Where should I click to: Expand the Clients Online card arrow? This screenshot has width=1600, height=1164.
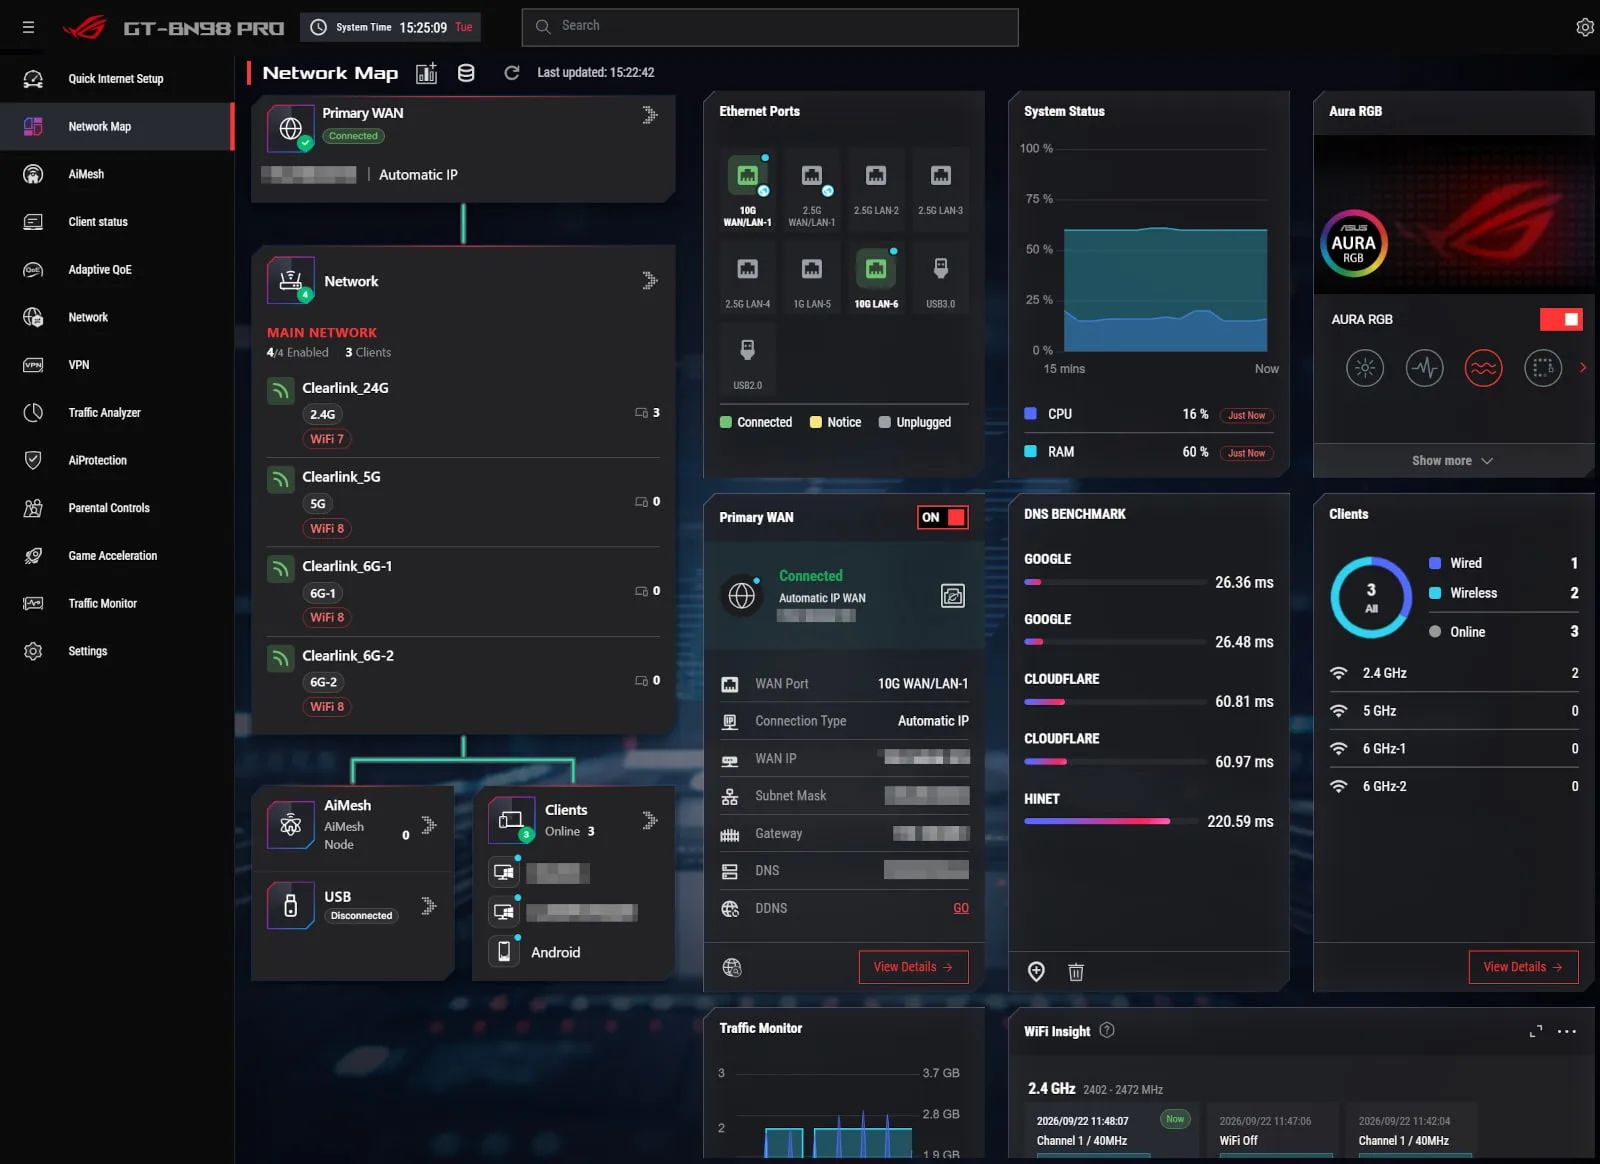click(650, 820)
